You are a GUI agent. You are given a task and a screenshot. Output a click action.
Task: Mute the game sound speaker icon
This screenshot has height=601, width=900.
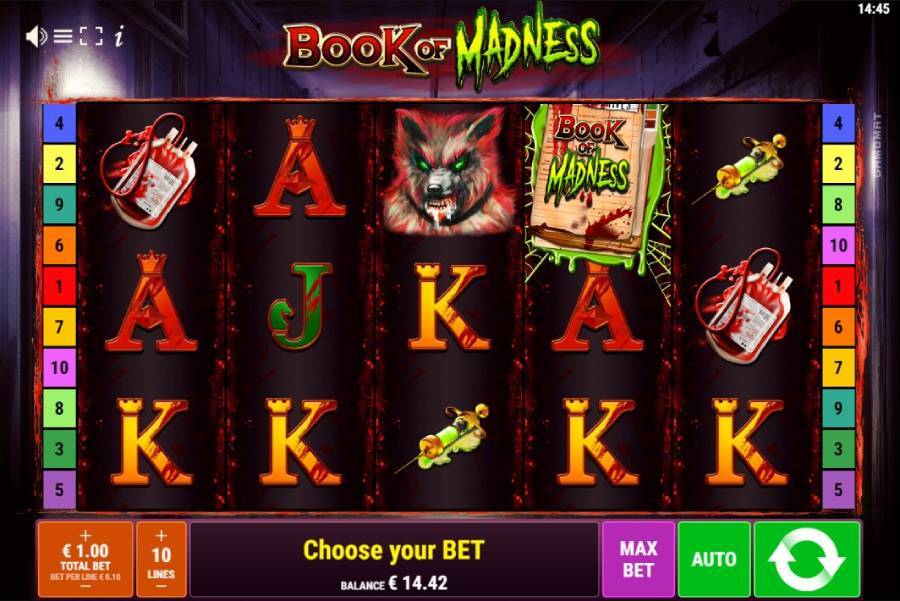[x=37, y=37]
